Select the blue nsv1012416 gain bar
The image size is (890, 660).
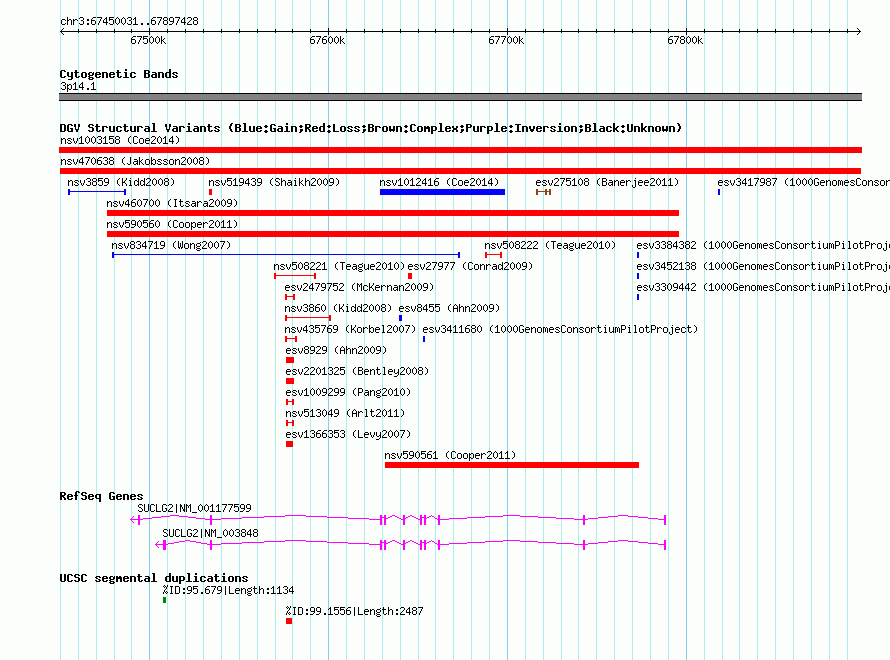click(442, 192)
